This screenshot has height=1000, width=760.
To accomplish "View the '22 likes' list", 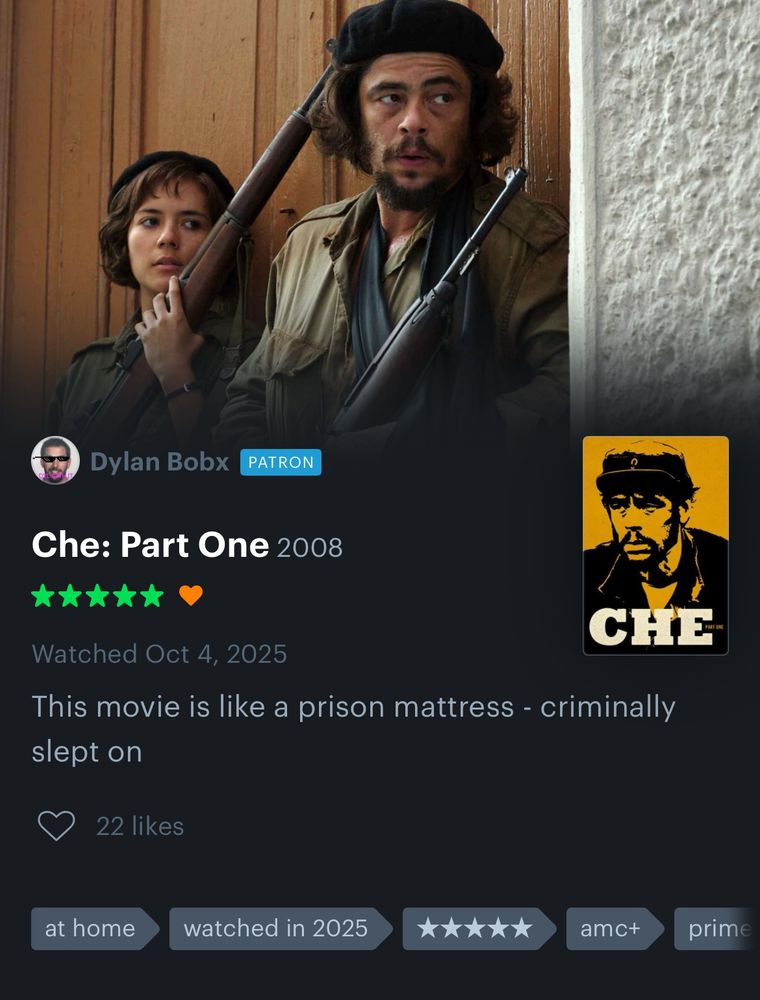I will point(140,827).
